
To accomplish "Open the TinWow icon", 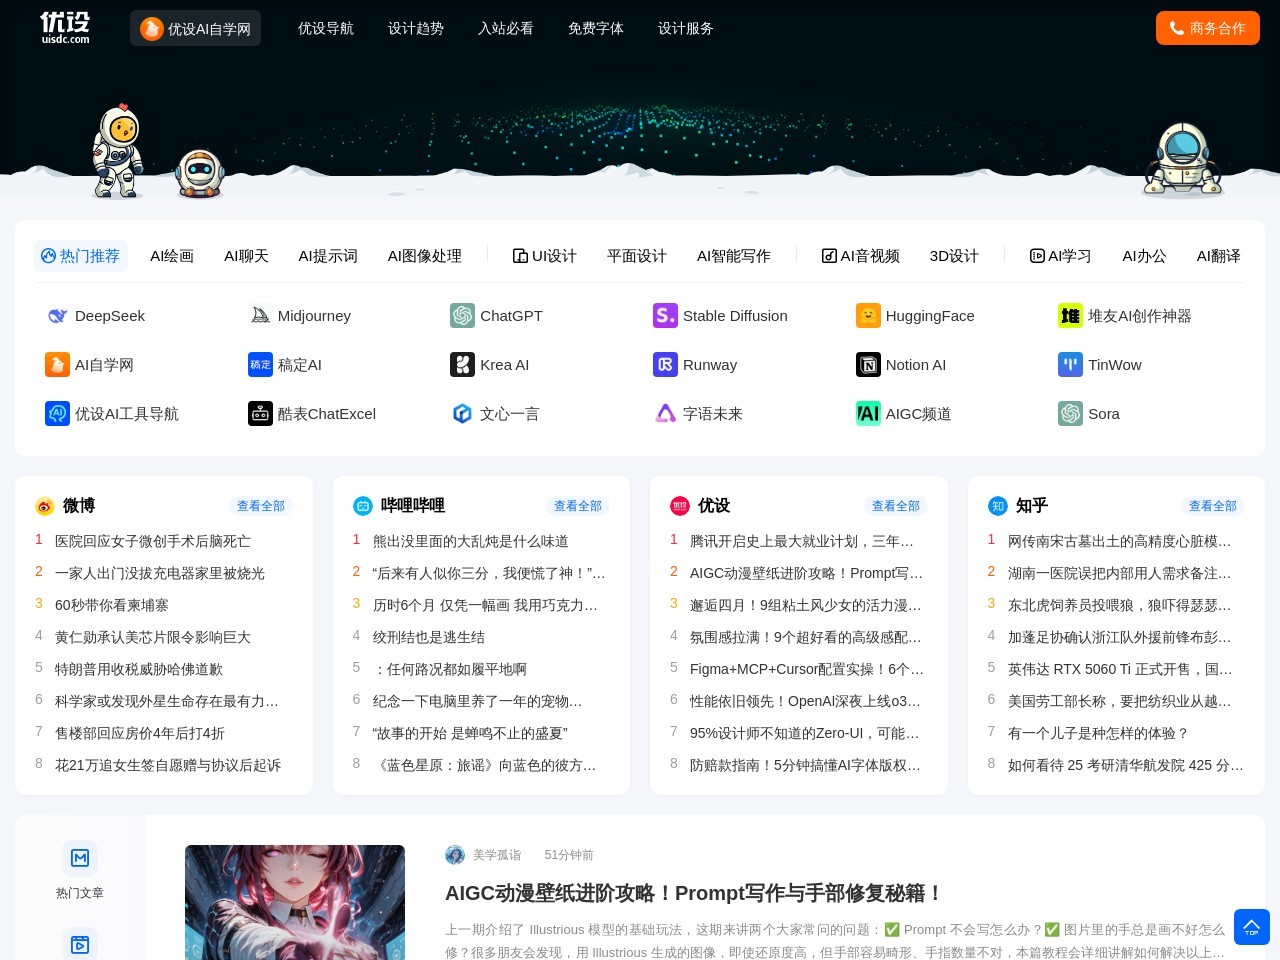I will tap(1070, 365).
